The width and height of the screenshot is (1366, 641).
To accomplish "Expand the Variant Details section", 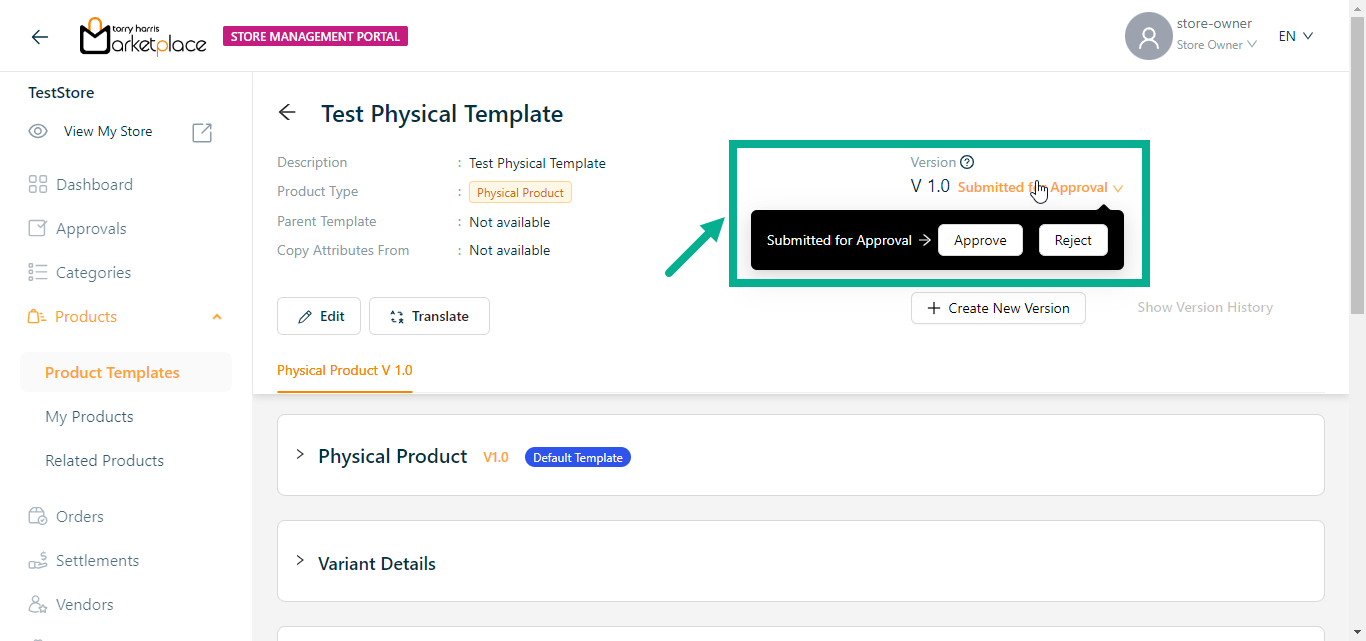I will click(300, 561).
